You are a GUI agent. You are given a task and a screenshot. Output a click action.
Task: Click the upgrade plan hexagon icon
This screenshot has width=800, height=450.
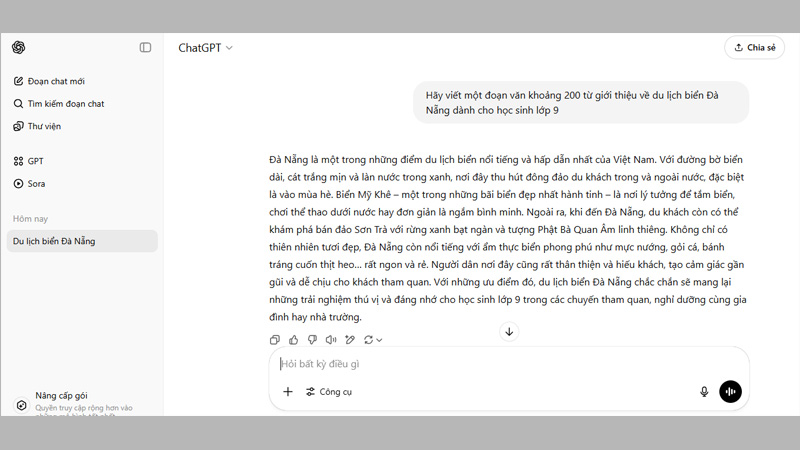[21, 405]
